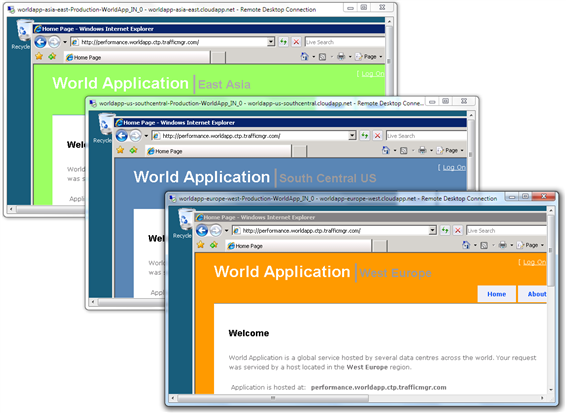Viewport: 566px width, 413px height.
Task: Click scroll-up arrow in South Central US window
Action: [471, 115]
